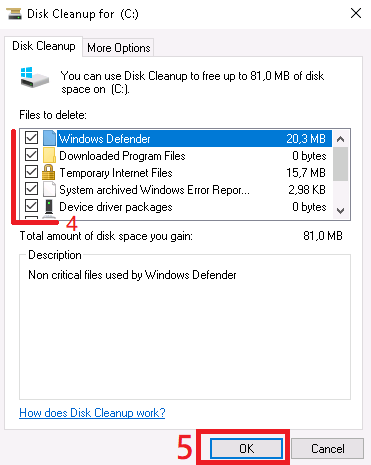Select the Disk Cleanup tab
The image size is (371, 465).
point(44,46)
